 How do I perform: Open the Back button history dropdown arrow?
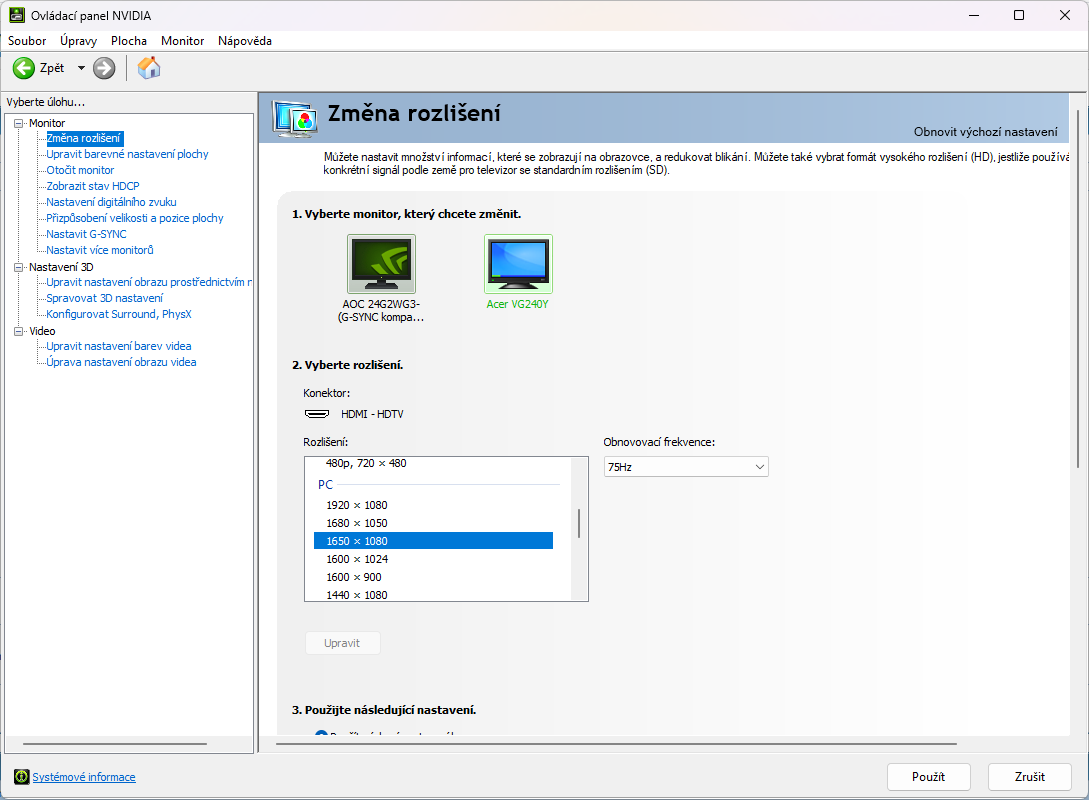(x=81, y=68)
